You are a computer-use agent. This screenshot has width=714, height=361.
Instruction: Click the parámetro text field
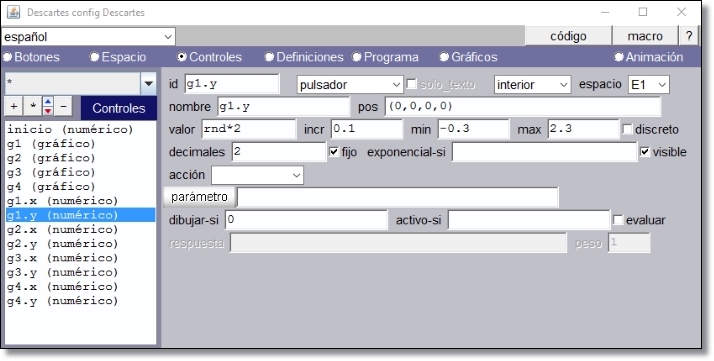398,198
